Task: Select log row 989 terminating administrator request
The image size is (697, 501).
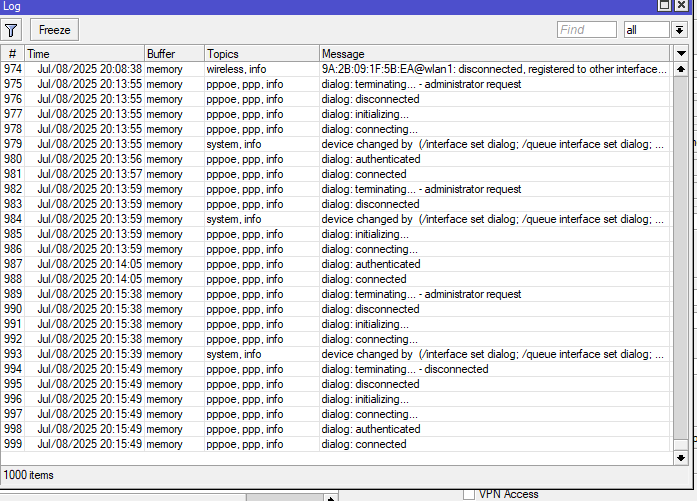Action: tap(336, 294)
